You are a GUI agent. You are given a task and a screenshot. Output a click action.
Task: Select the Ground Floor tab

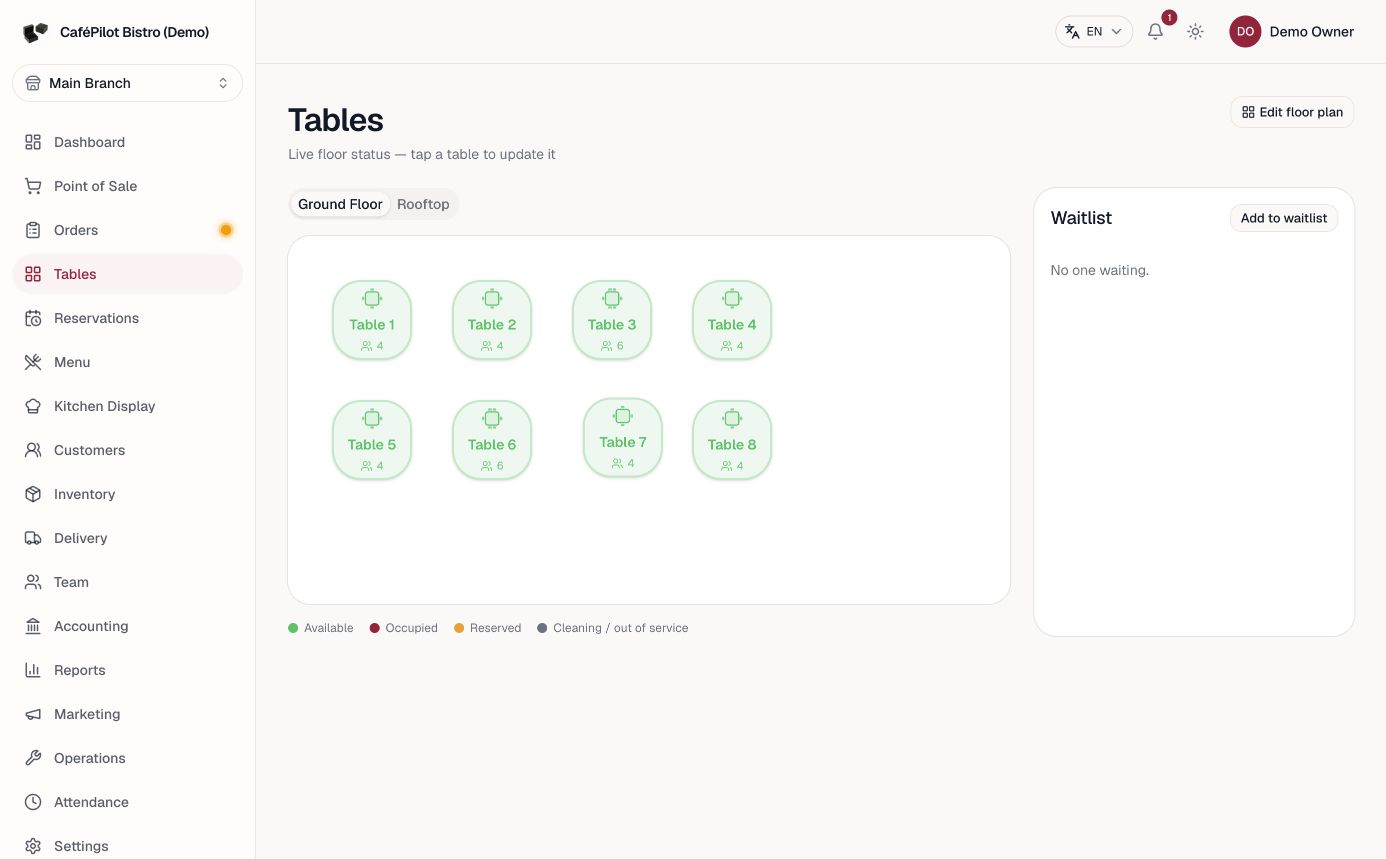point(340,204)
